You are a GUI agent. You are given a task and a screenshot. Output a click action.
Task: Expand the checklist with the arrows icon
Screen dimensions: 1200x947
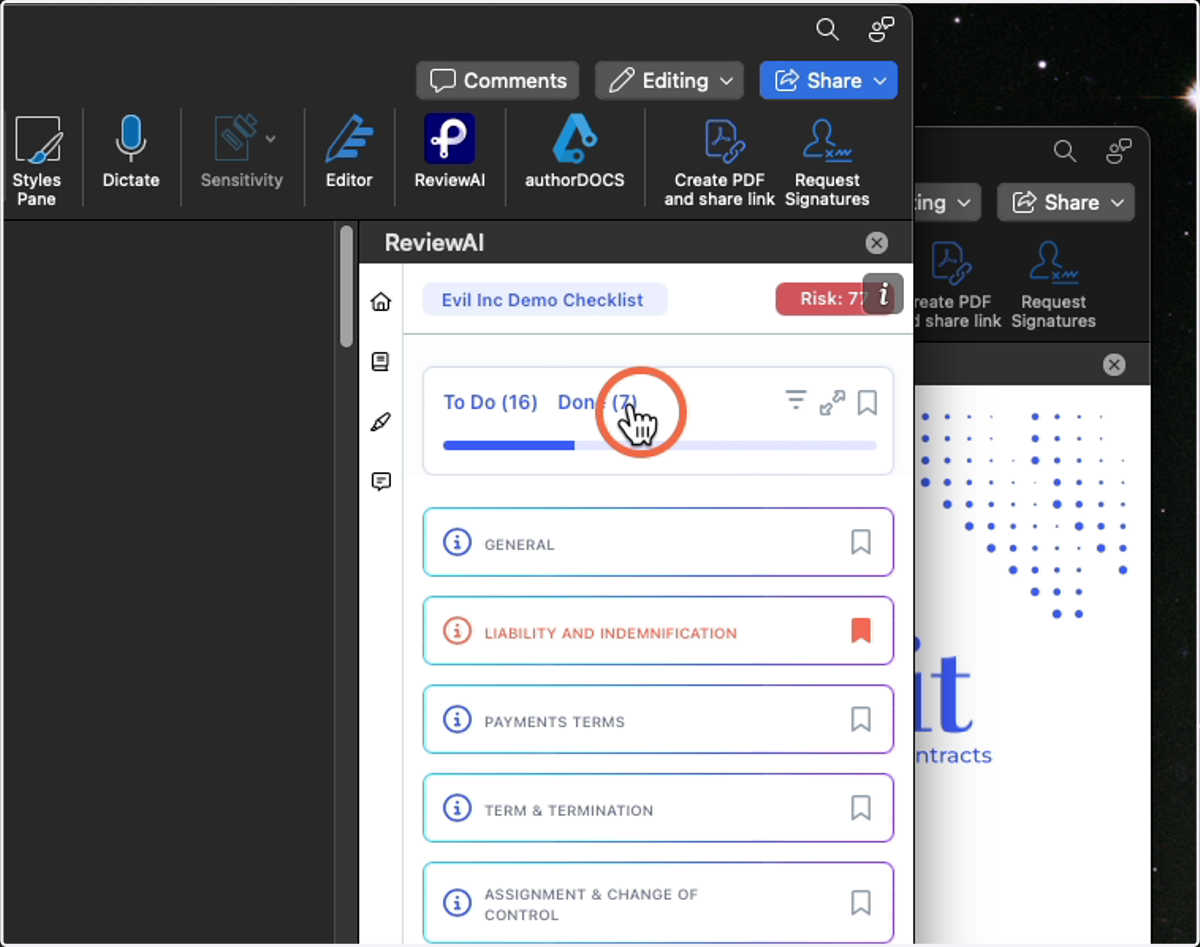pos(832,403)
